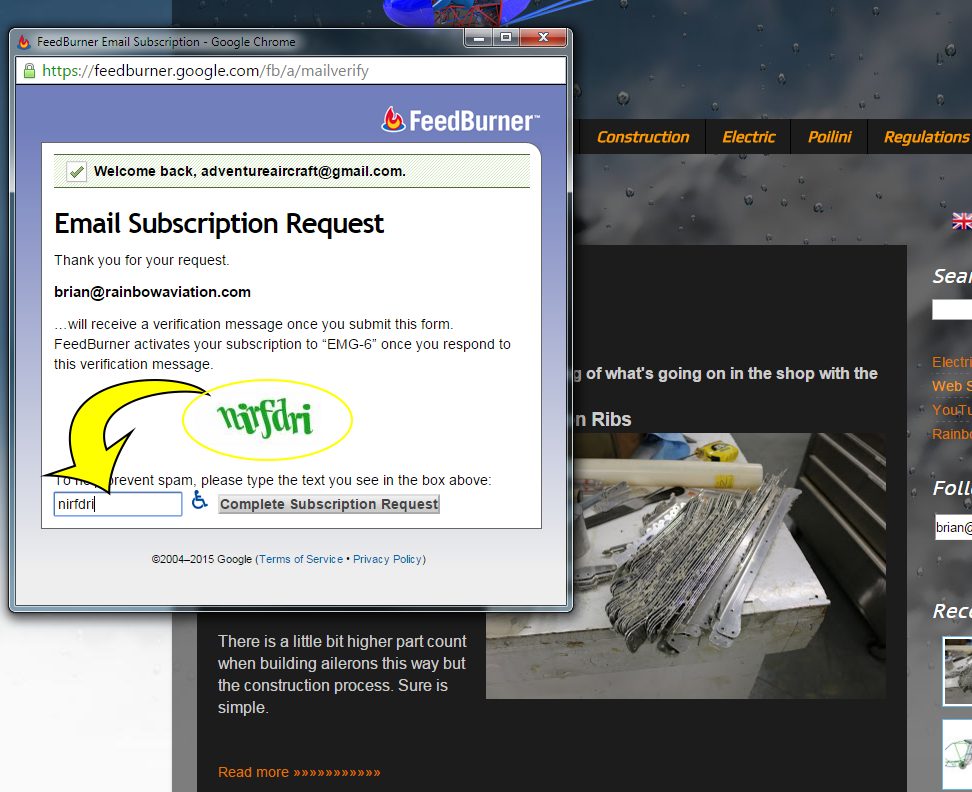Click the green checkmark icon beside Welcome back
The width and height of the screenshot is (972, 792).
tap(76, 171)
